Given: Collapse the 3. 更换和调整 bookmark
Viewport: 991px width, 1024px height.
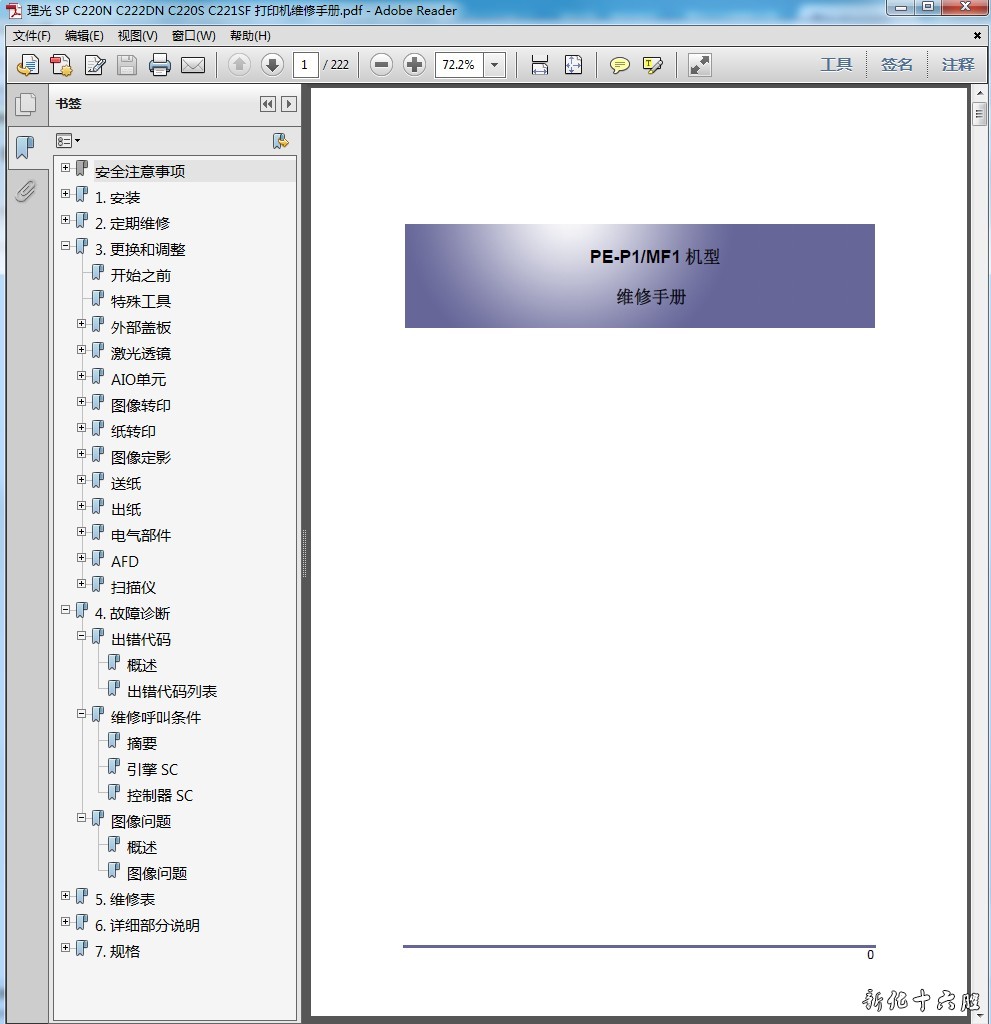Looking at the screenshot, I should click(66, 245).
